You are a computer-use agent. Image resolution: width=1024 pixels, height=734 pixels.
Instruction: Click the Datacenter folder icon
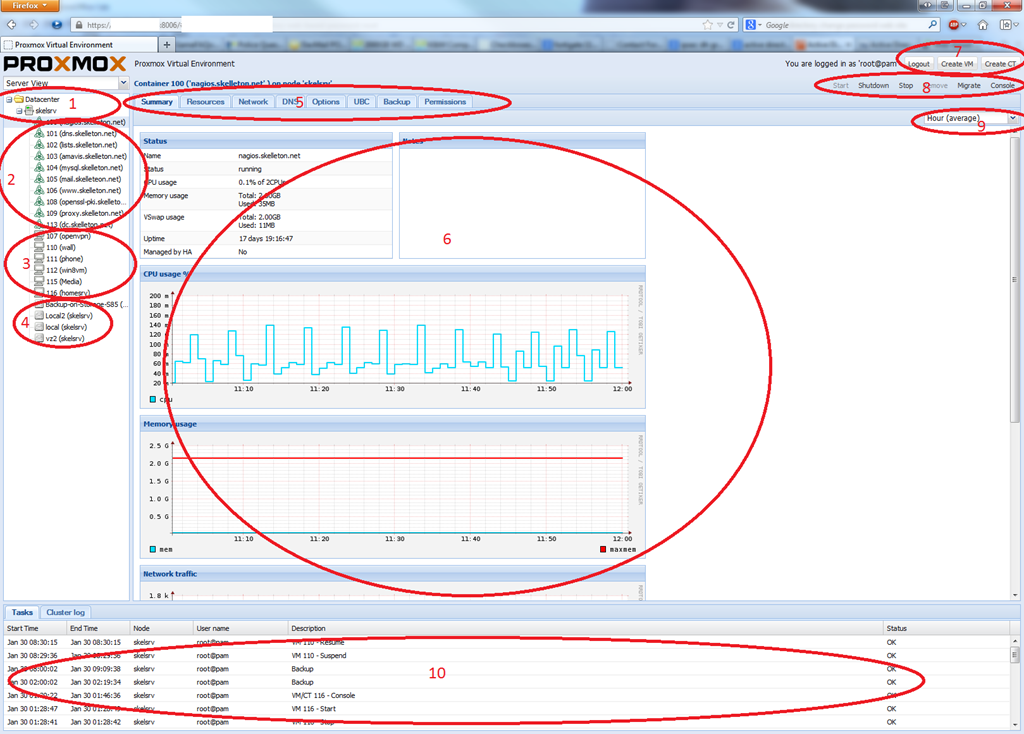19,100
